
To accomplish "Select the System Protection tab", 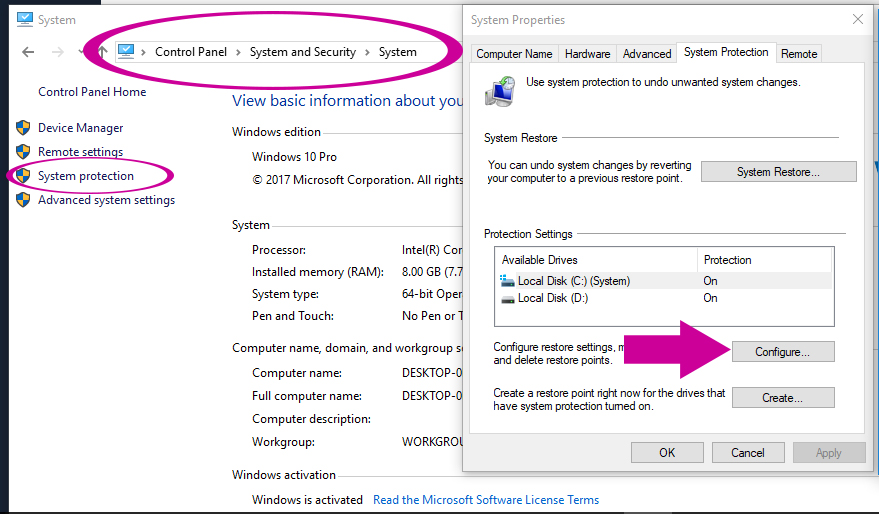I will [726, 52].
